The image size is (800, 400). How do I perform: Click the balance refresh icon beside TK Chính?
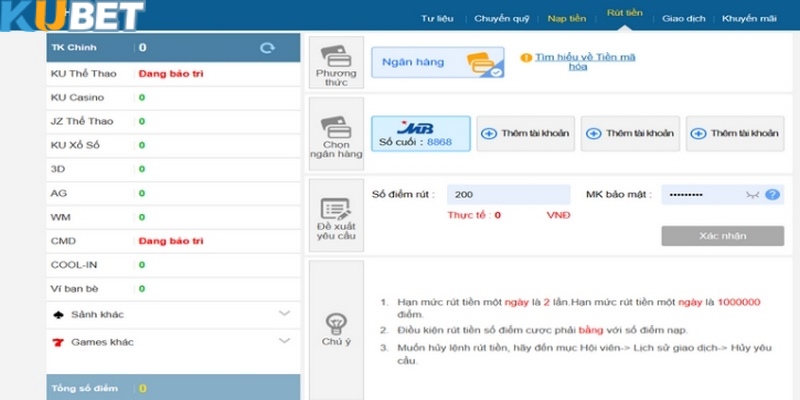coord(267,47)
